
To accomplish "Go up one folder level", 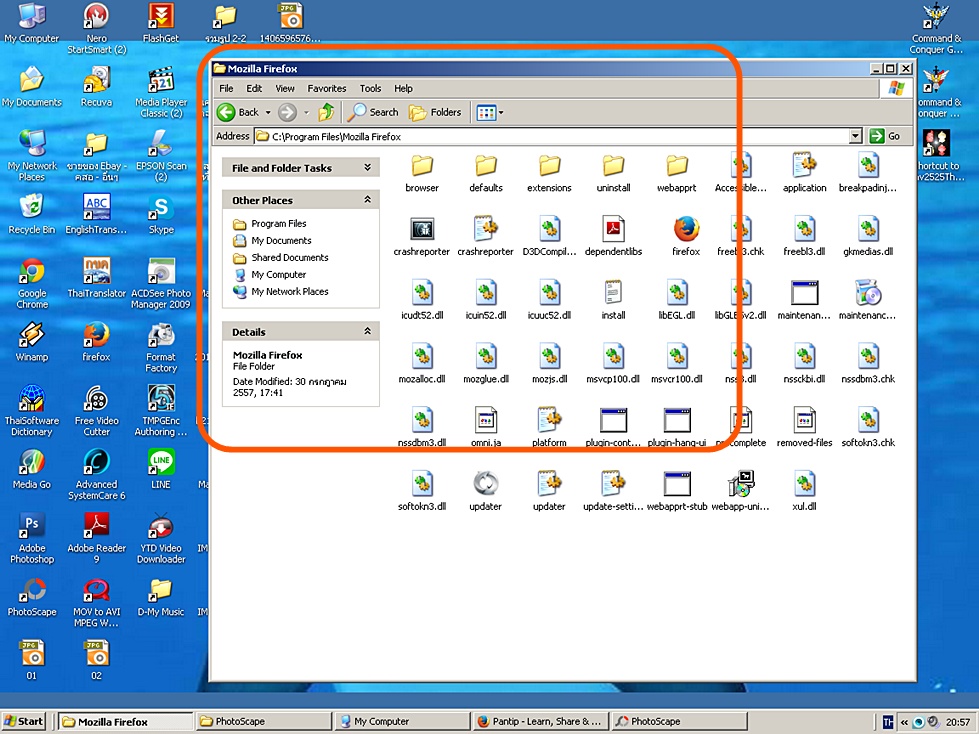I will coord(326,112).
